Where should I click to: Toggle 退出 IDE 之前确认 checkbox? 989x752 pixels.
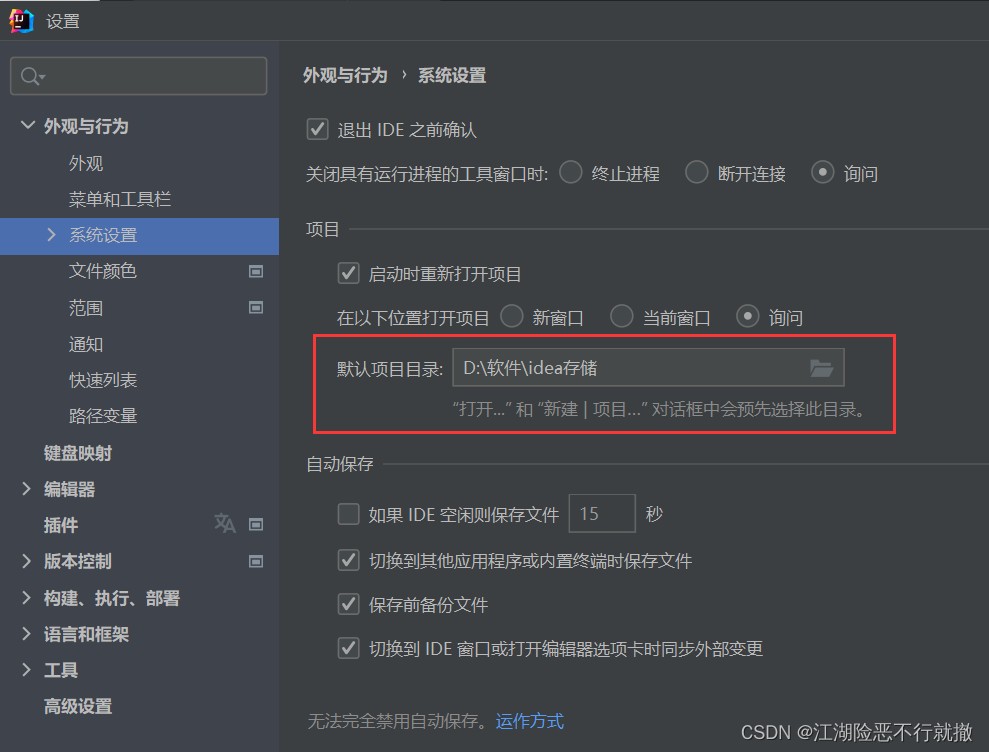[317, 129]
